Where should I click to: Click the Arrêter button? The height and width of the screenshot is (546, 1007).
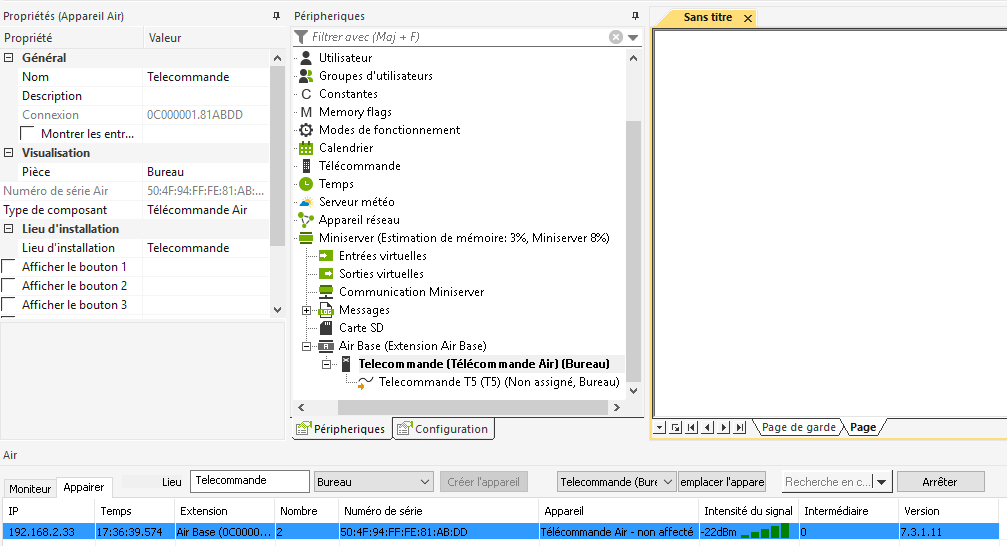click(940, 482)
